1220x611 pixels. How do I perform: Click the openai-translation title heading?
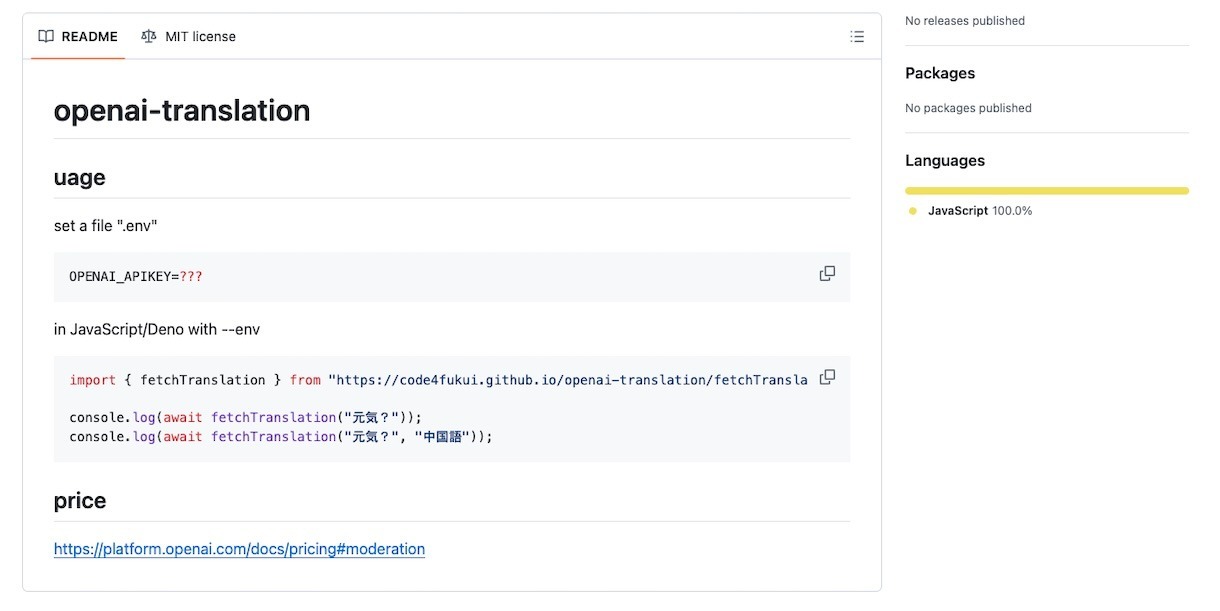pyautogui.click(x=182, y=111)
